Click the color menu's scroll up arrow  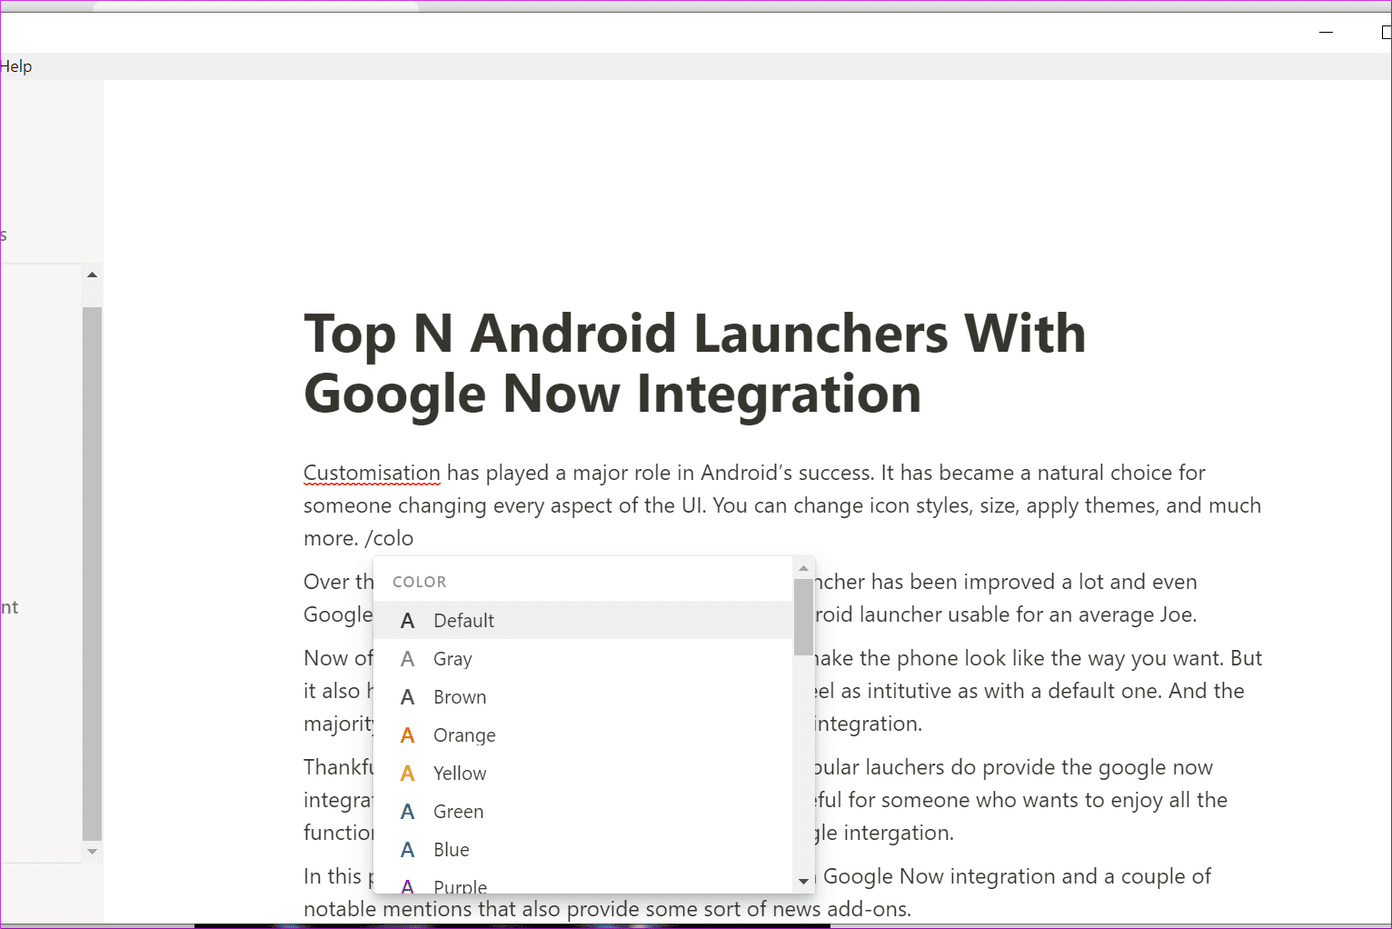[x=803, y=568]
